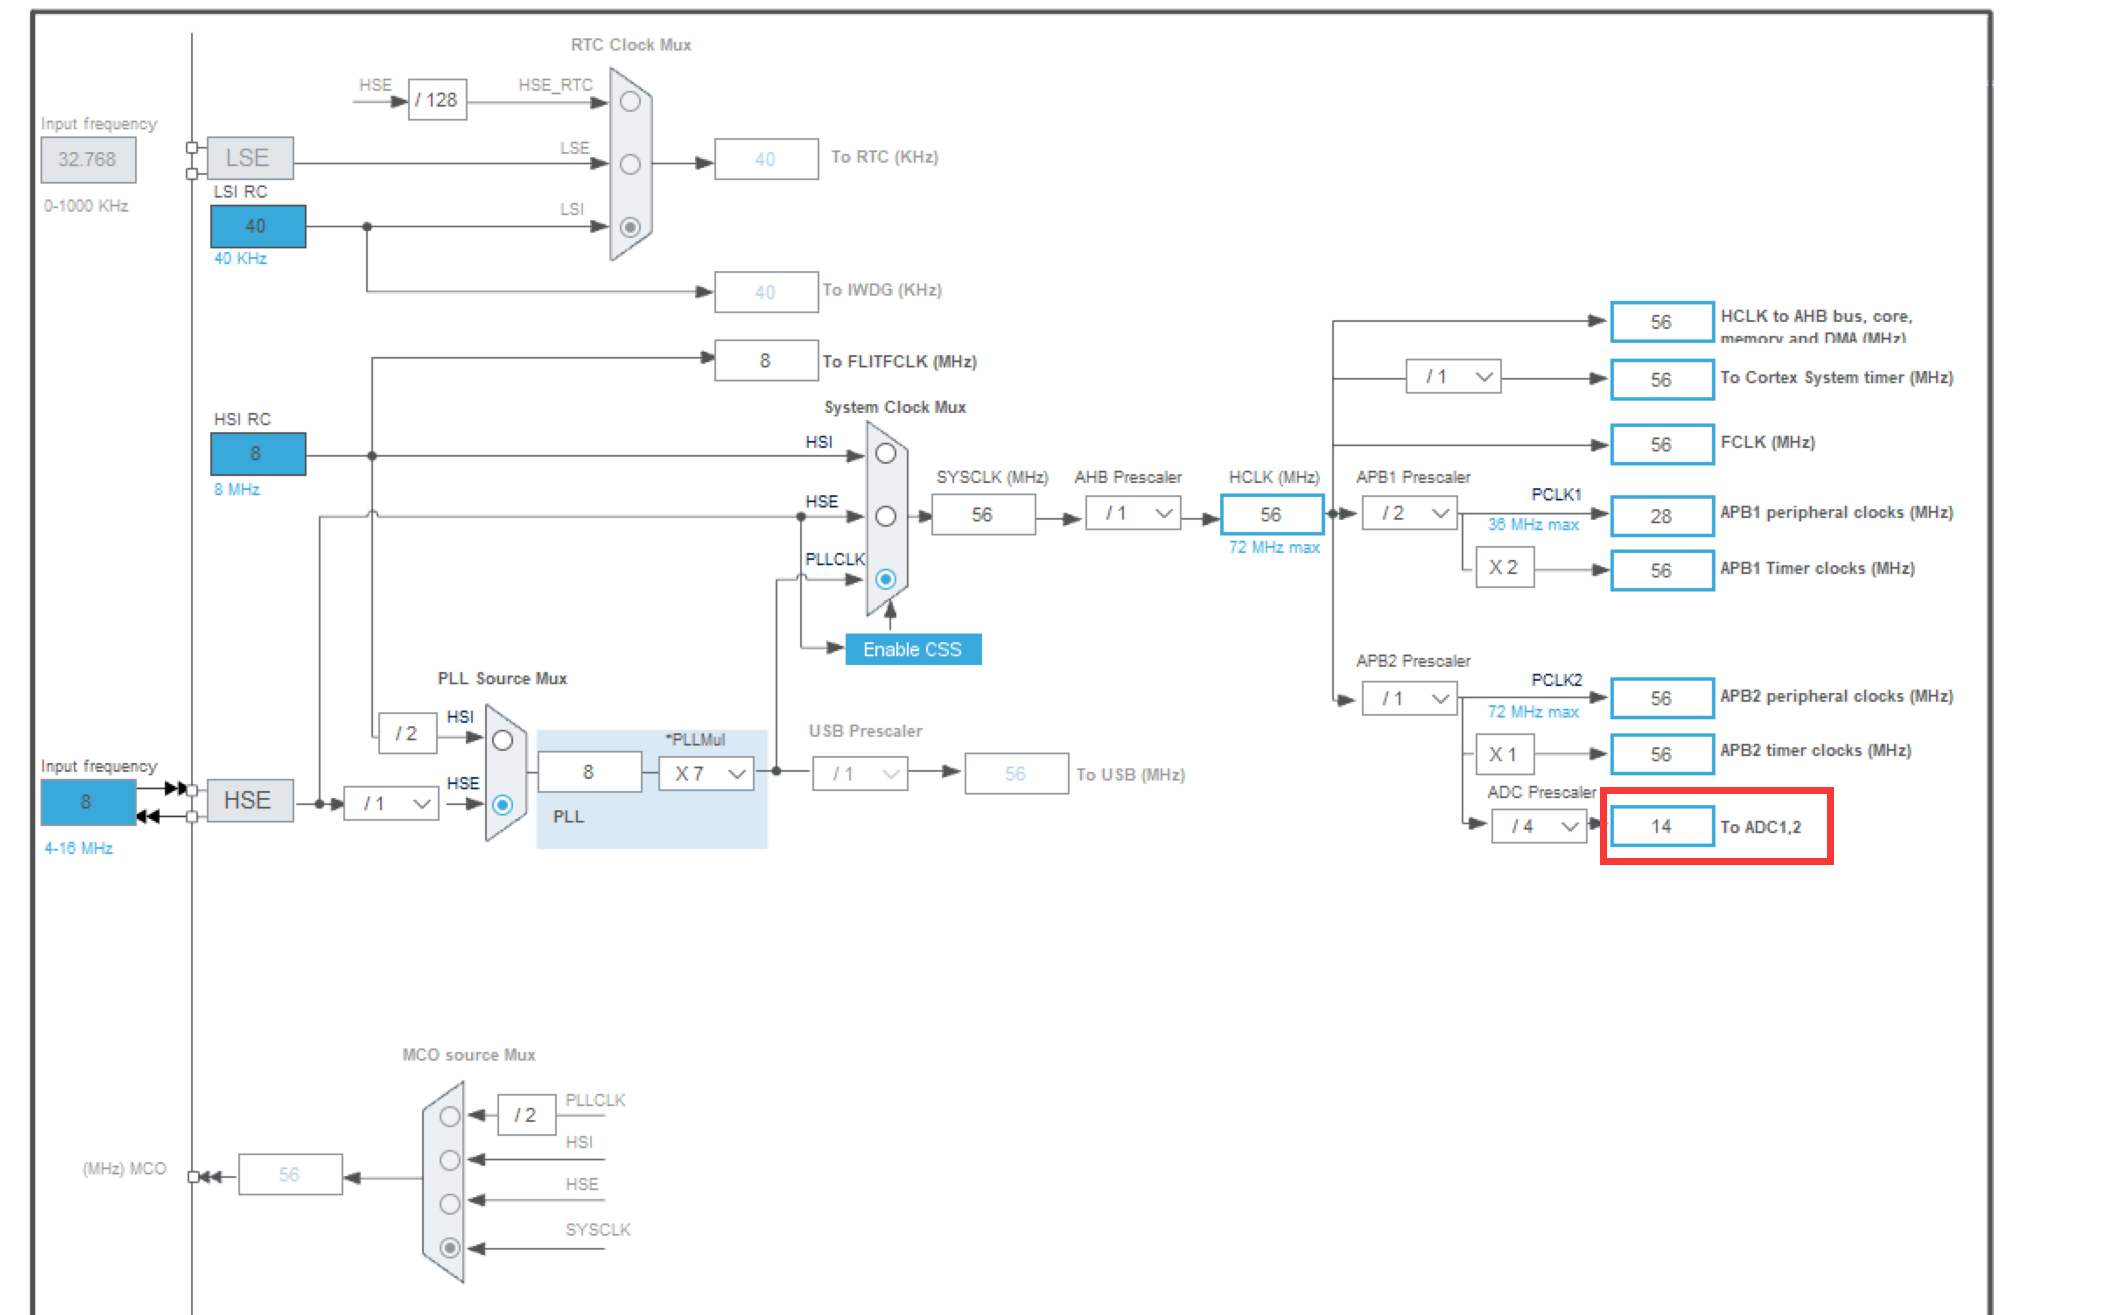
Task: Select HSE in the System Clock Mux
Action: point(886,517)
